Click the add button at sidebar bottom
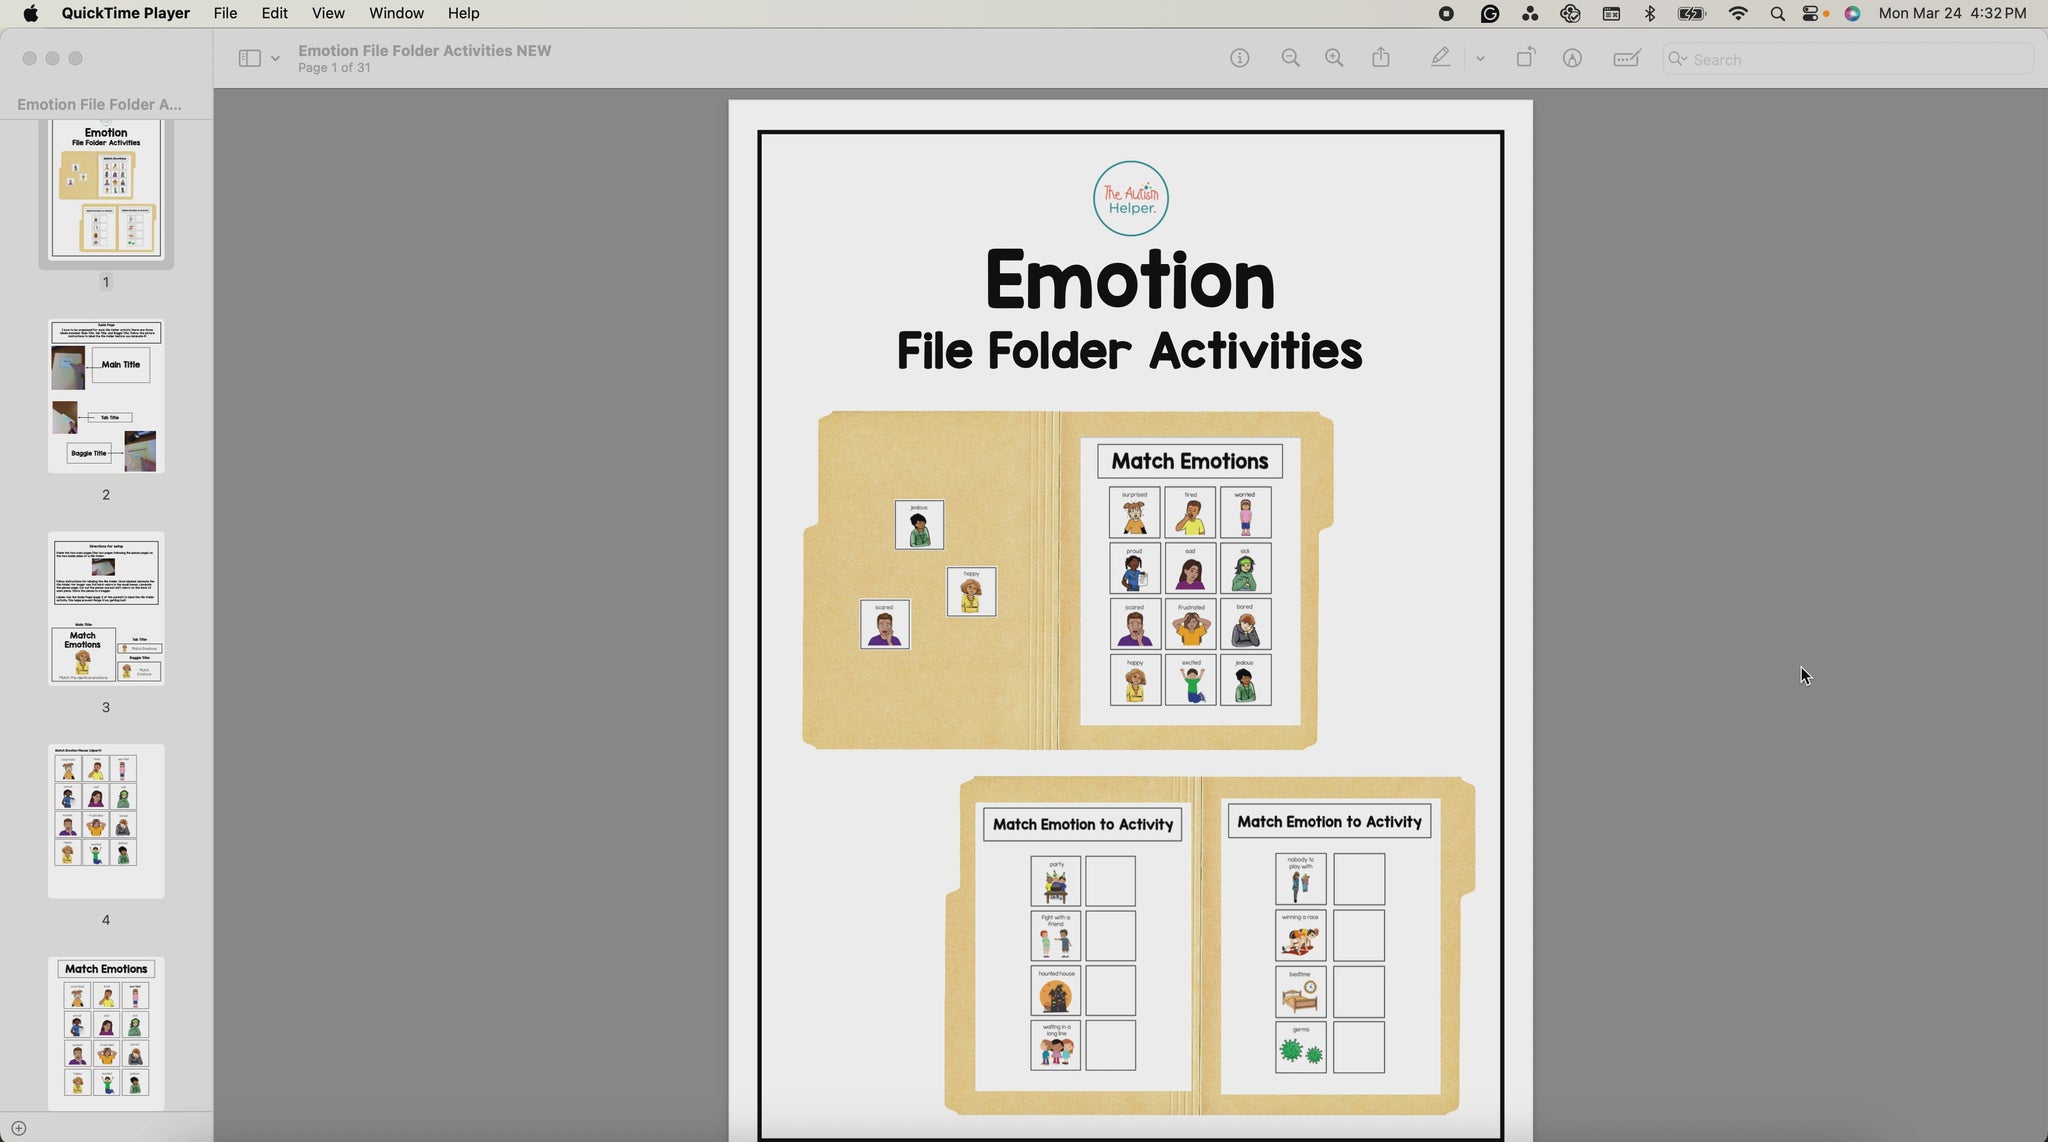The width and height of the screenshot is (2048, 1142). point(18,1128)
